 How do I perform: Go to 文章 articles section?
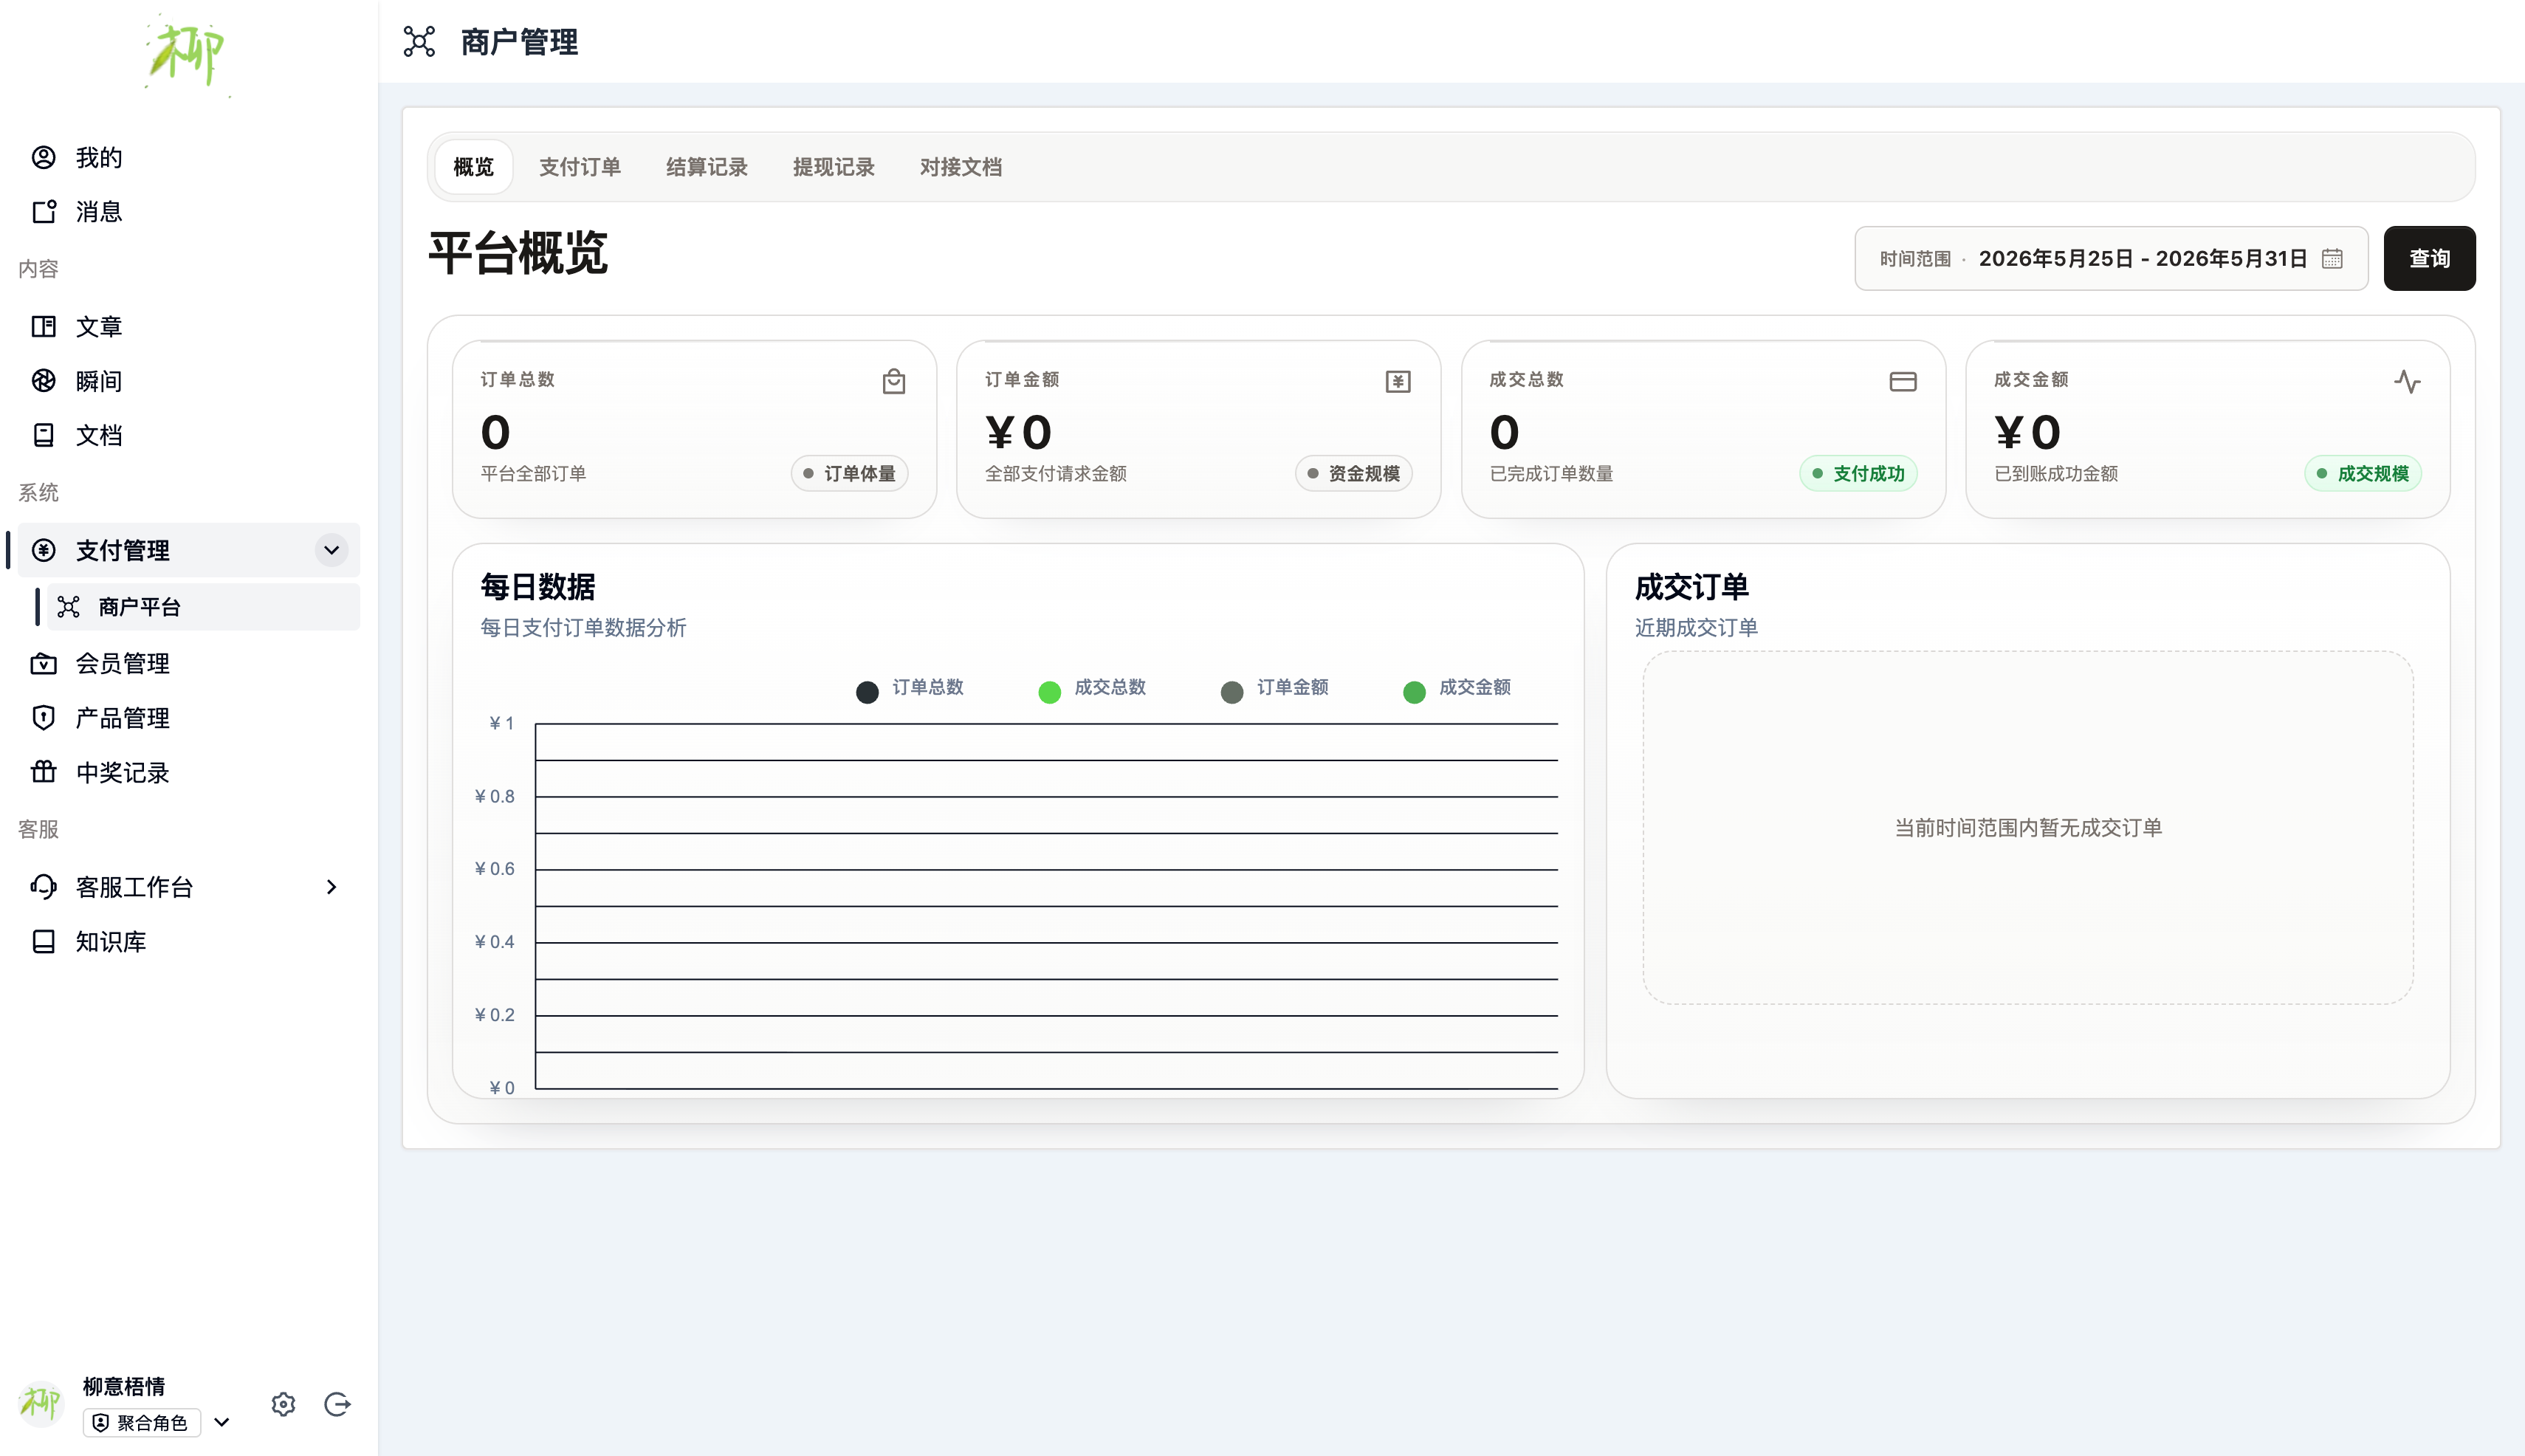189,326
